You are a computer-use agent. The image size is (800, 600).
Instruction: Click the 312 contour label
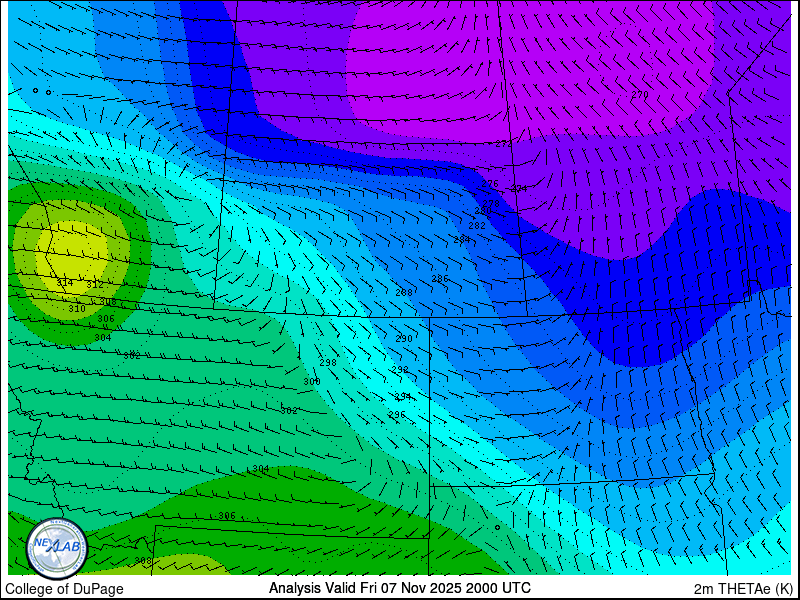coord(95,284)
